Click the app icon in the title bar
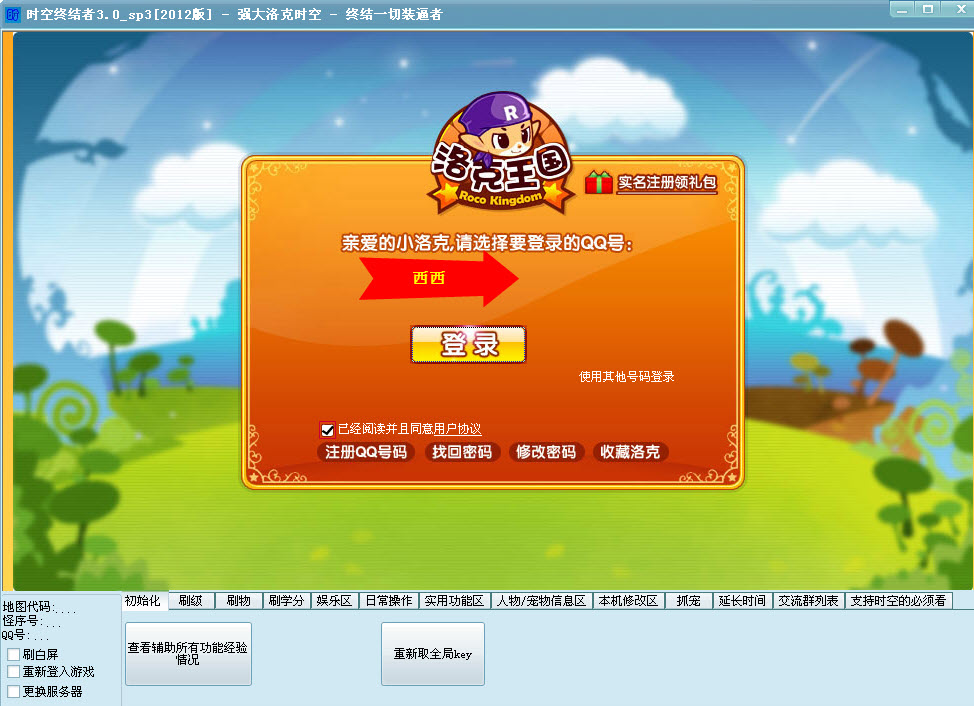This screenshot has width=974, height=706. tap(12, 14)
